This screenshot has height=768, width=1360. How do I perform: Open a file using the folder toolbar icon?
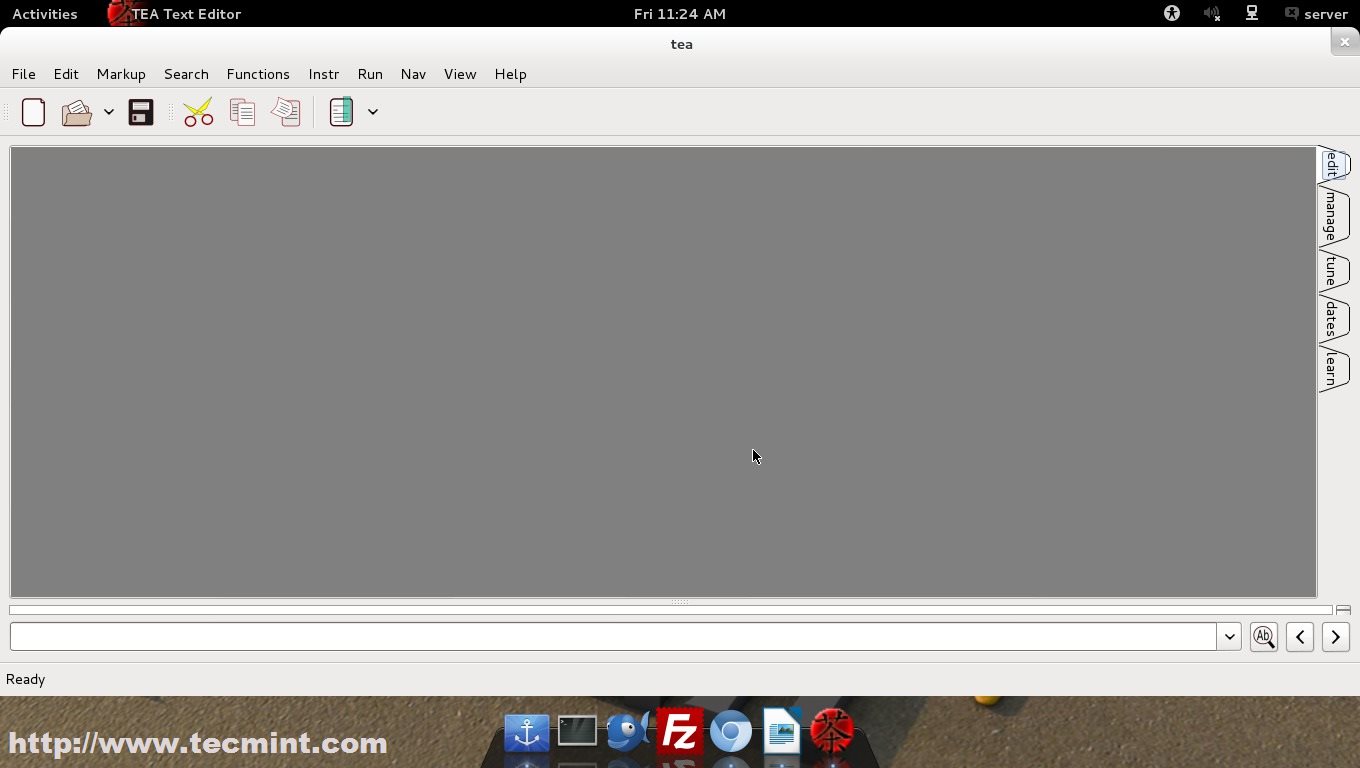pos(76,112)
